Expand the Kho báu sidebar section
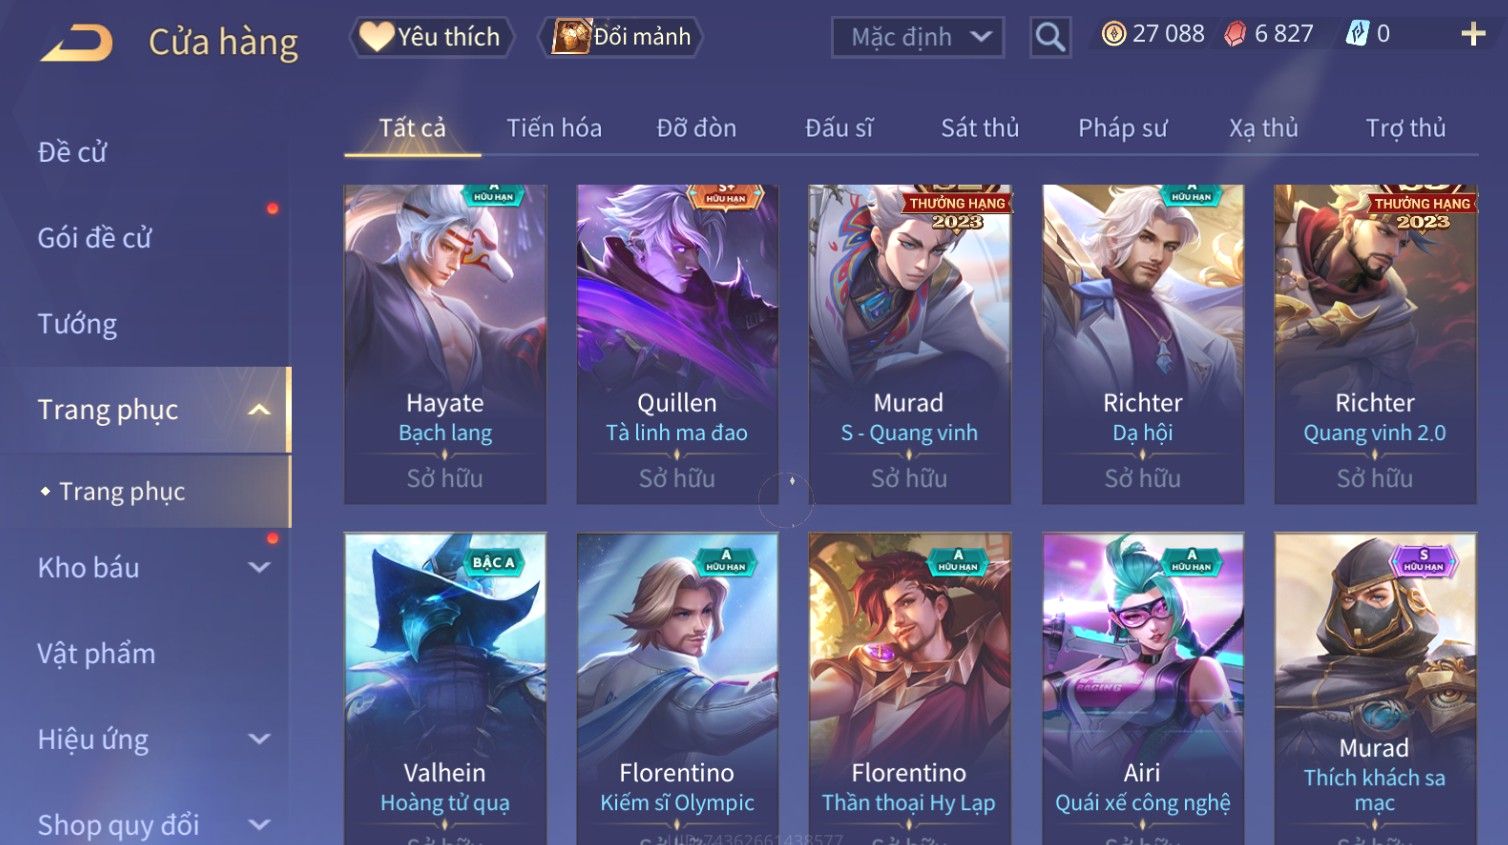Screen dimensions: 1508x845 click(x=259, y=568)
